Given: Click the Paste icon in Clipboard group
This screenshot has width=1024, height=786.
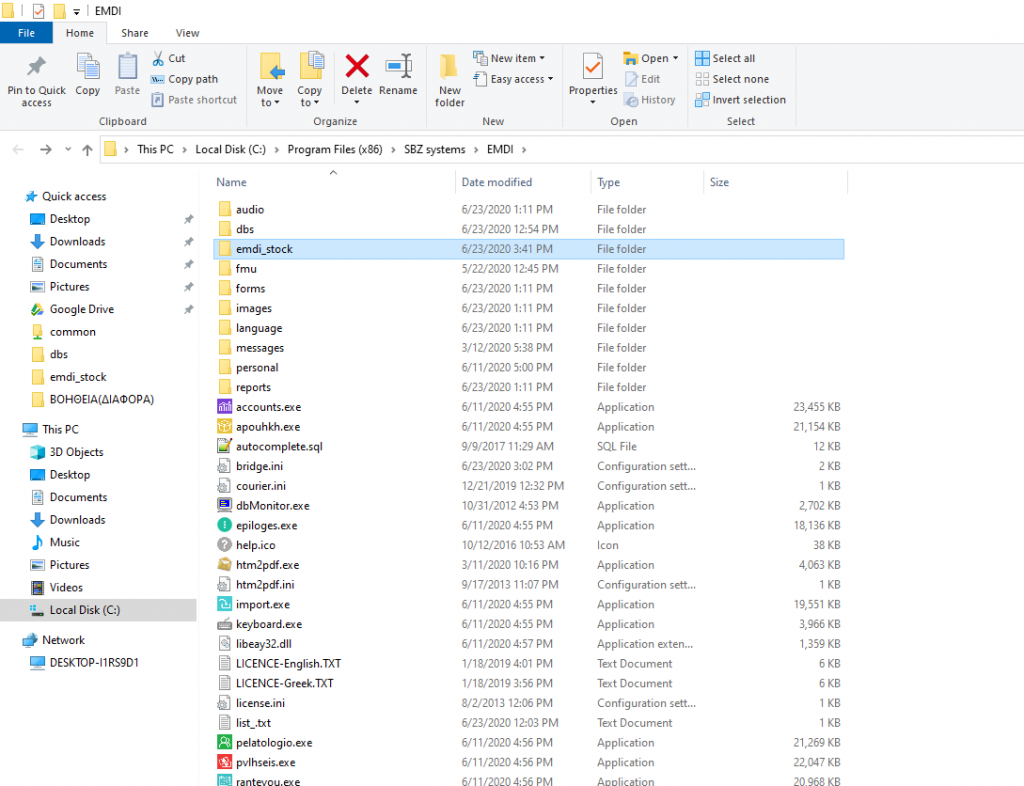Looking at the screenshot, I should pos(128,67).
